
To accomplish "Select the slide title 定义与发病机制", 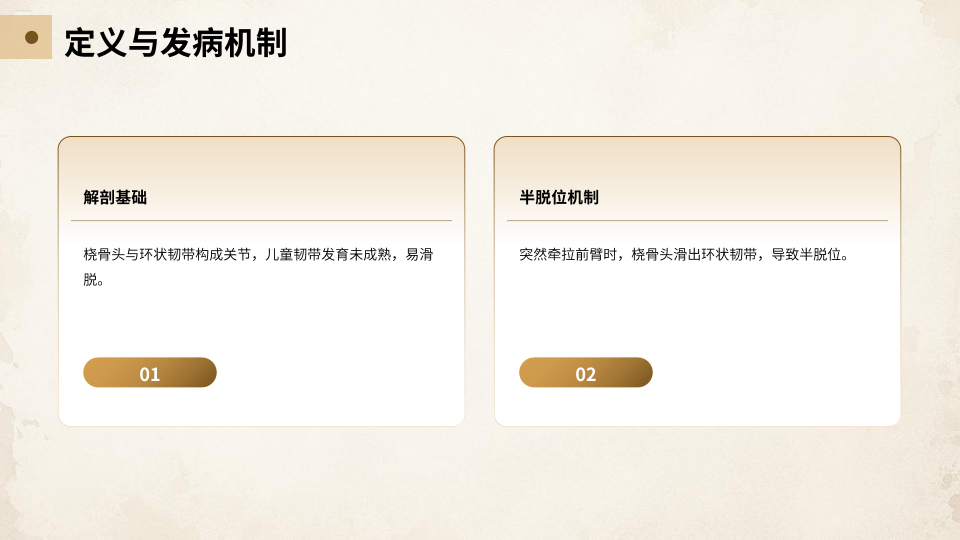I will [175, 43].
